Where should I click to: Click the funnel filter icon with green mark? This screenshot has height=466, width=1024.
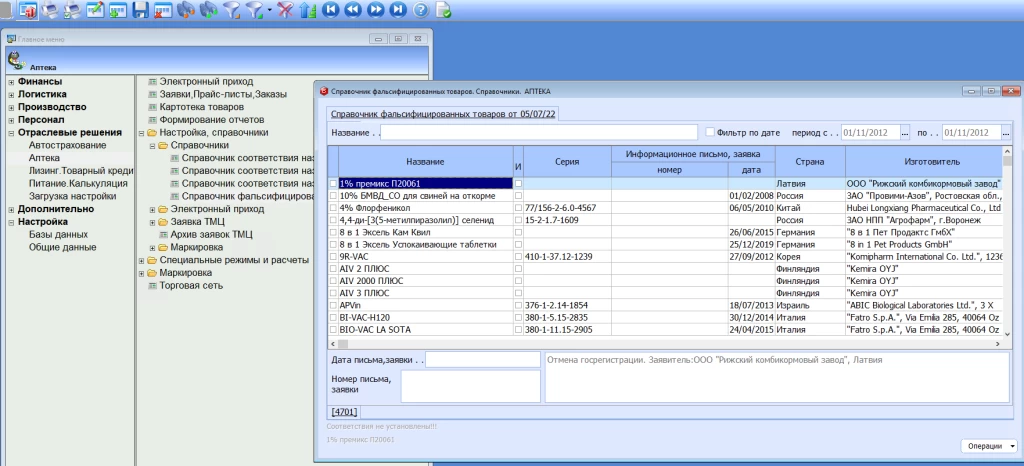click(253, 9)
